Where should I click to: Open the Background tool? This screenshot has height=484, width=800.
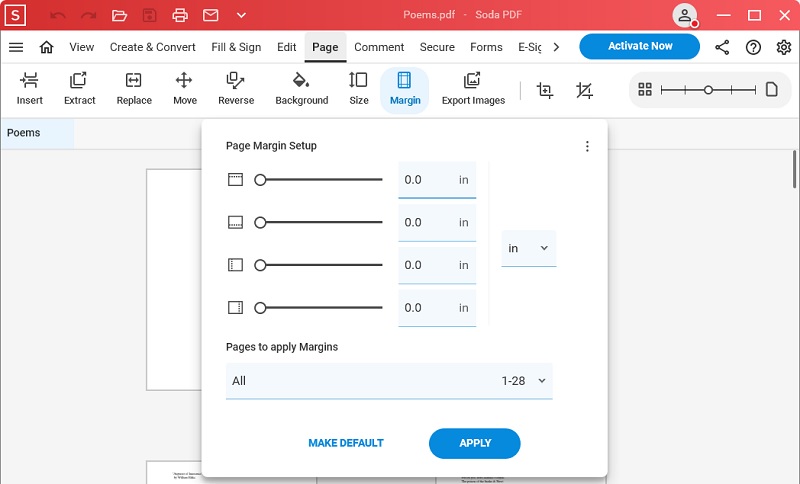pos(302,89)
